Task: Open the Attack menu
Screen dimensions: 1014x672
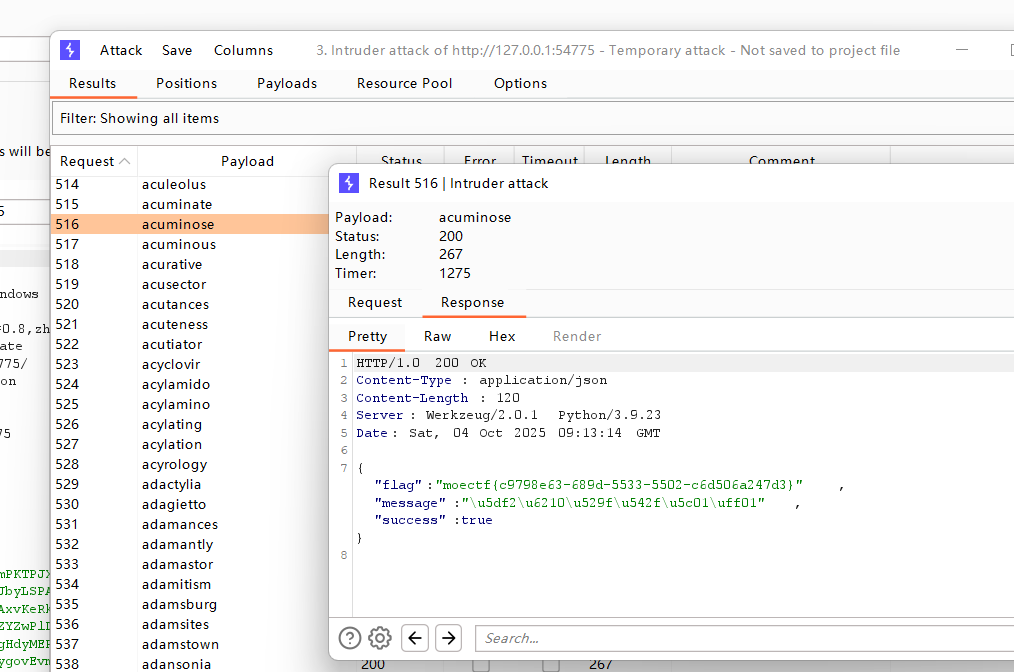Action: click(121, 50)
